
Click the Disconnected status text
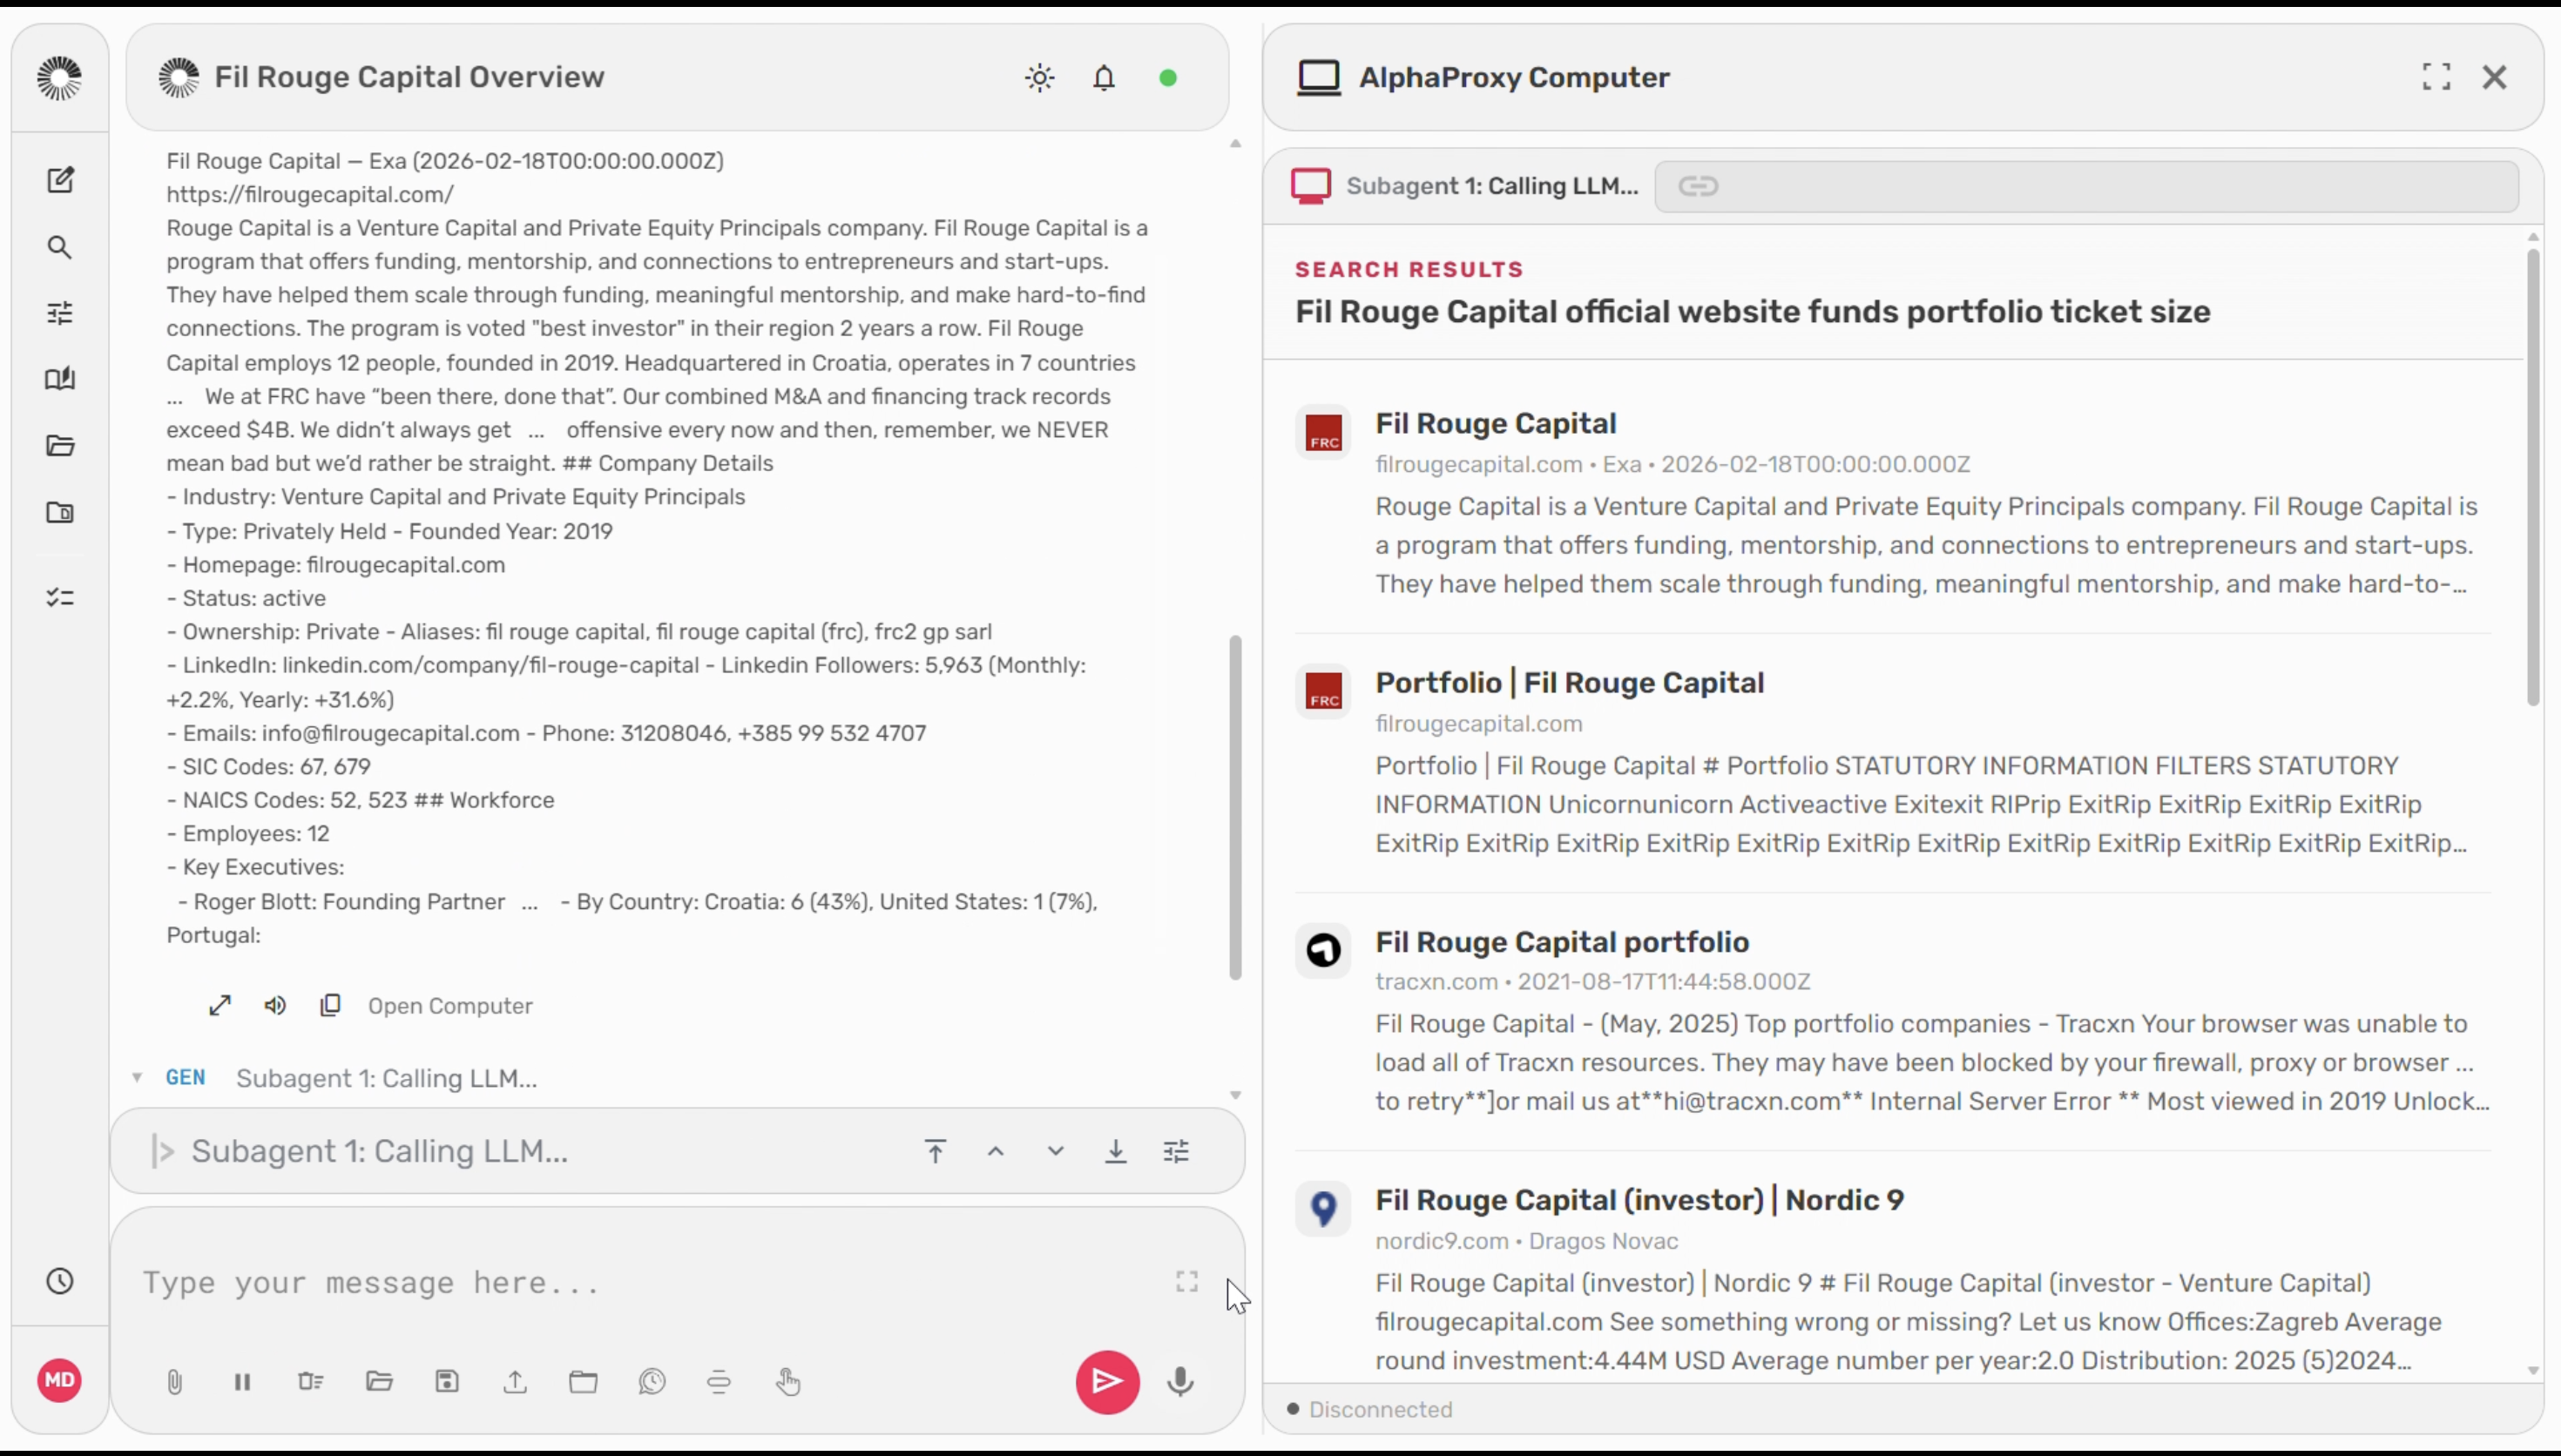[x=1381, y=1409]
